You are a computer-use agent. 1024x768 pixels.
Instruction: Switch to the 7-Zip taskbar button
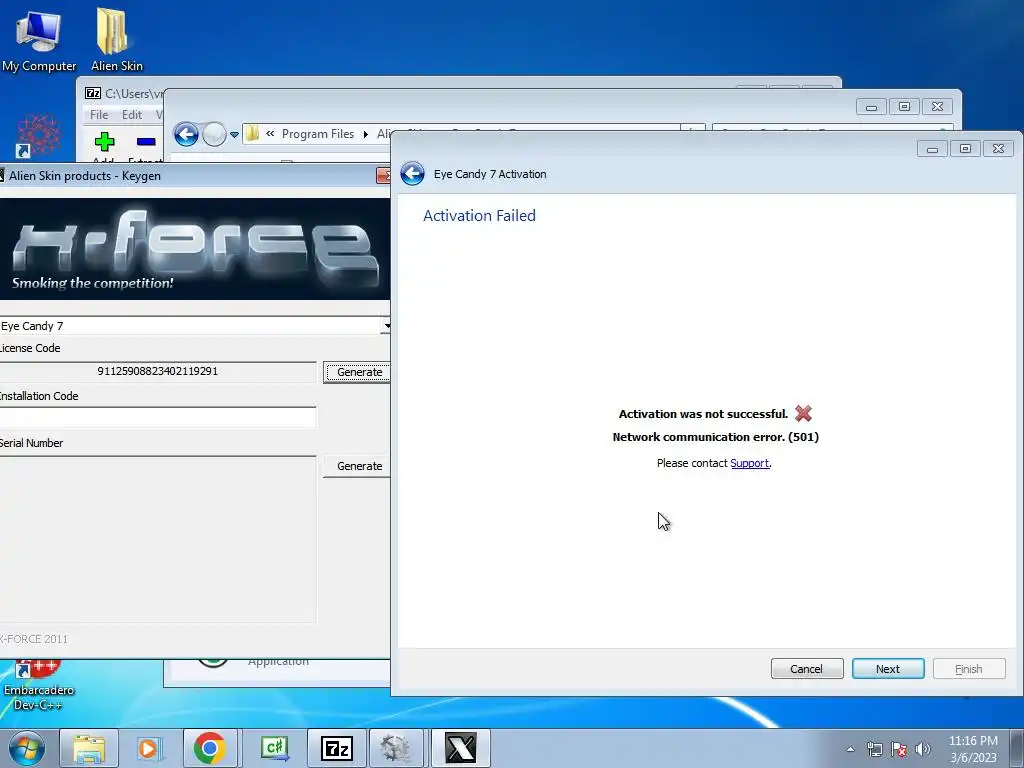tap(336, 748)
